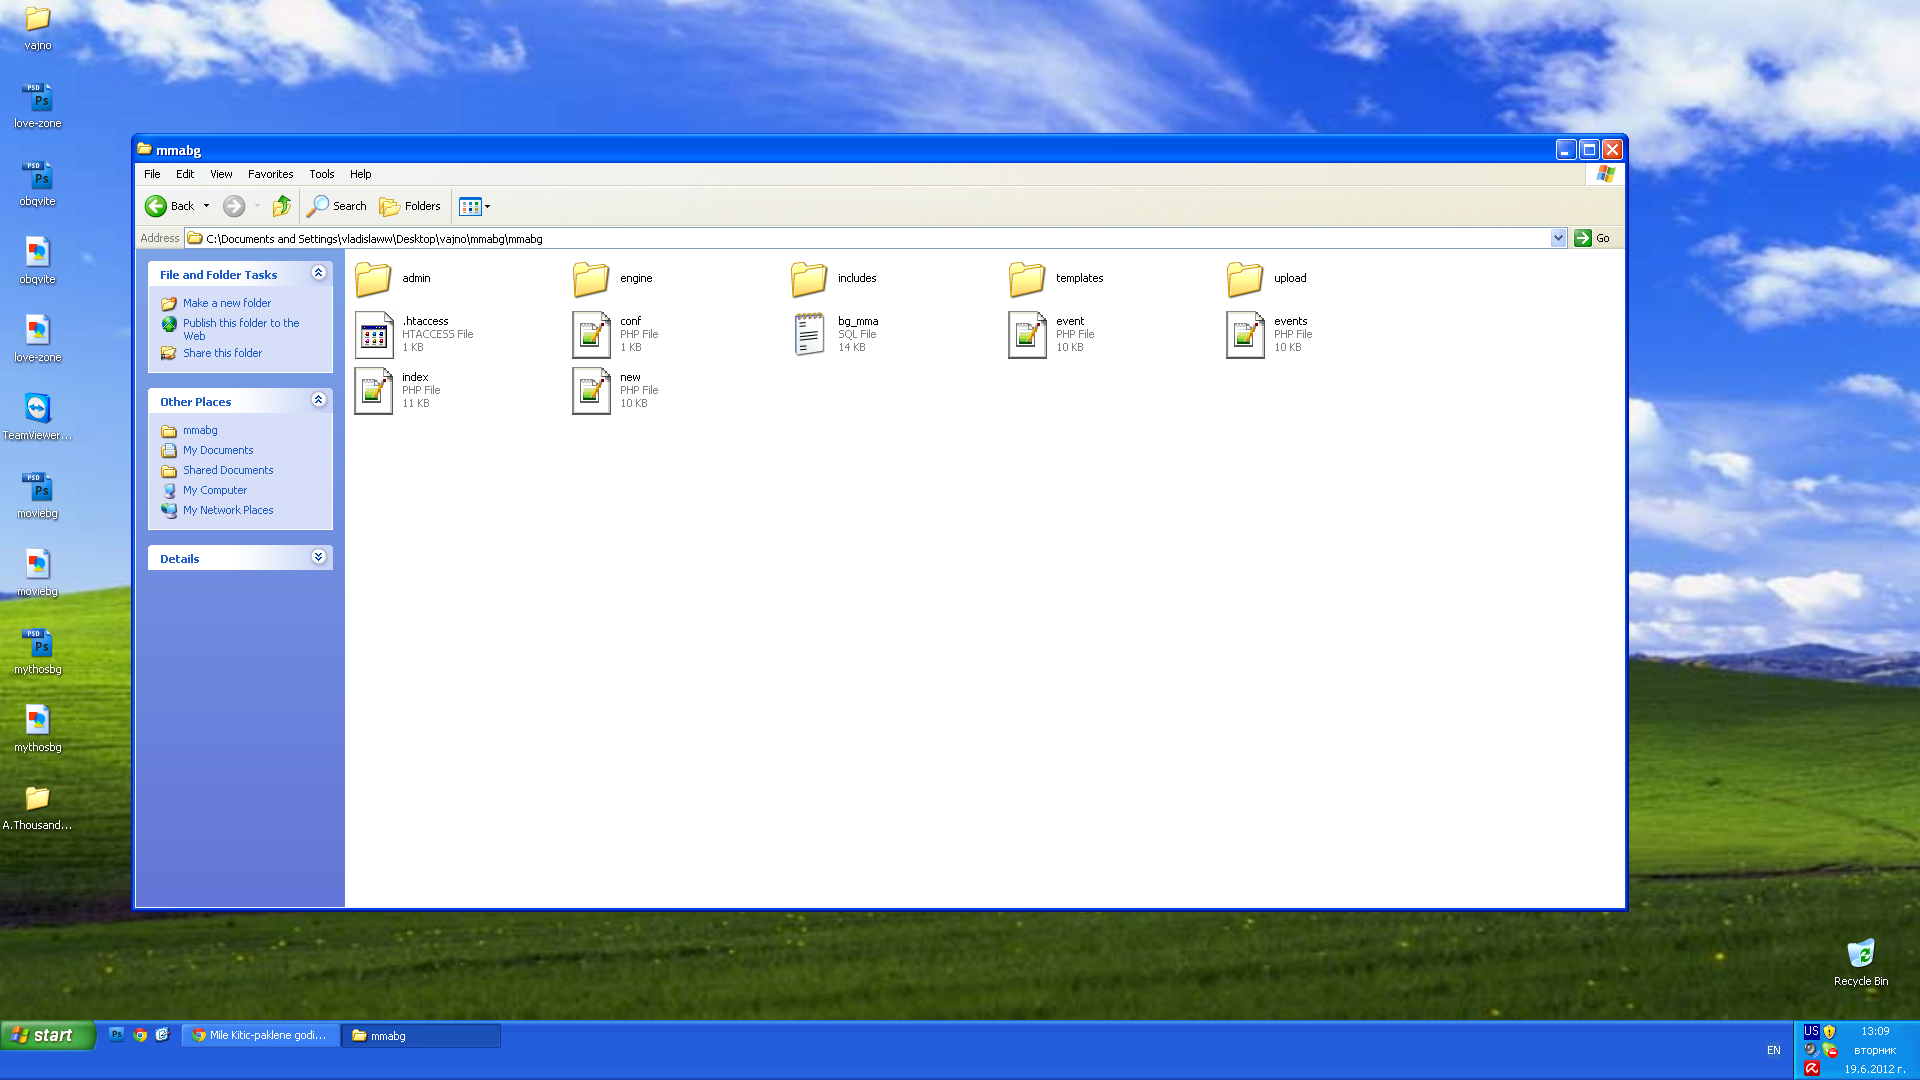Go up one folder level
1920x1080 pixels.
pos(282,206)
